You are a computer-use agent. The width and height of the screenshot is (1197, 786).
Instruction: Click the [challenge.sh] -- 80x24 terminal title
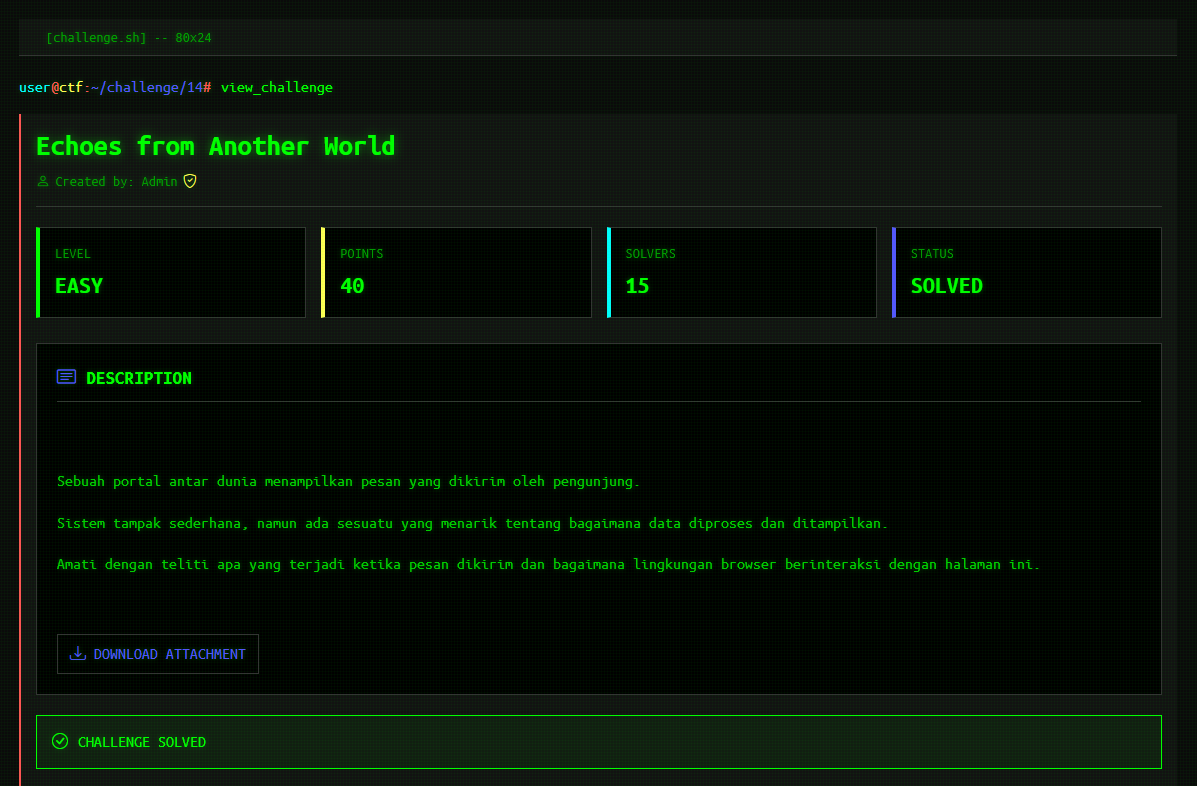pos(128,38)
